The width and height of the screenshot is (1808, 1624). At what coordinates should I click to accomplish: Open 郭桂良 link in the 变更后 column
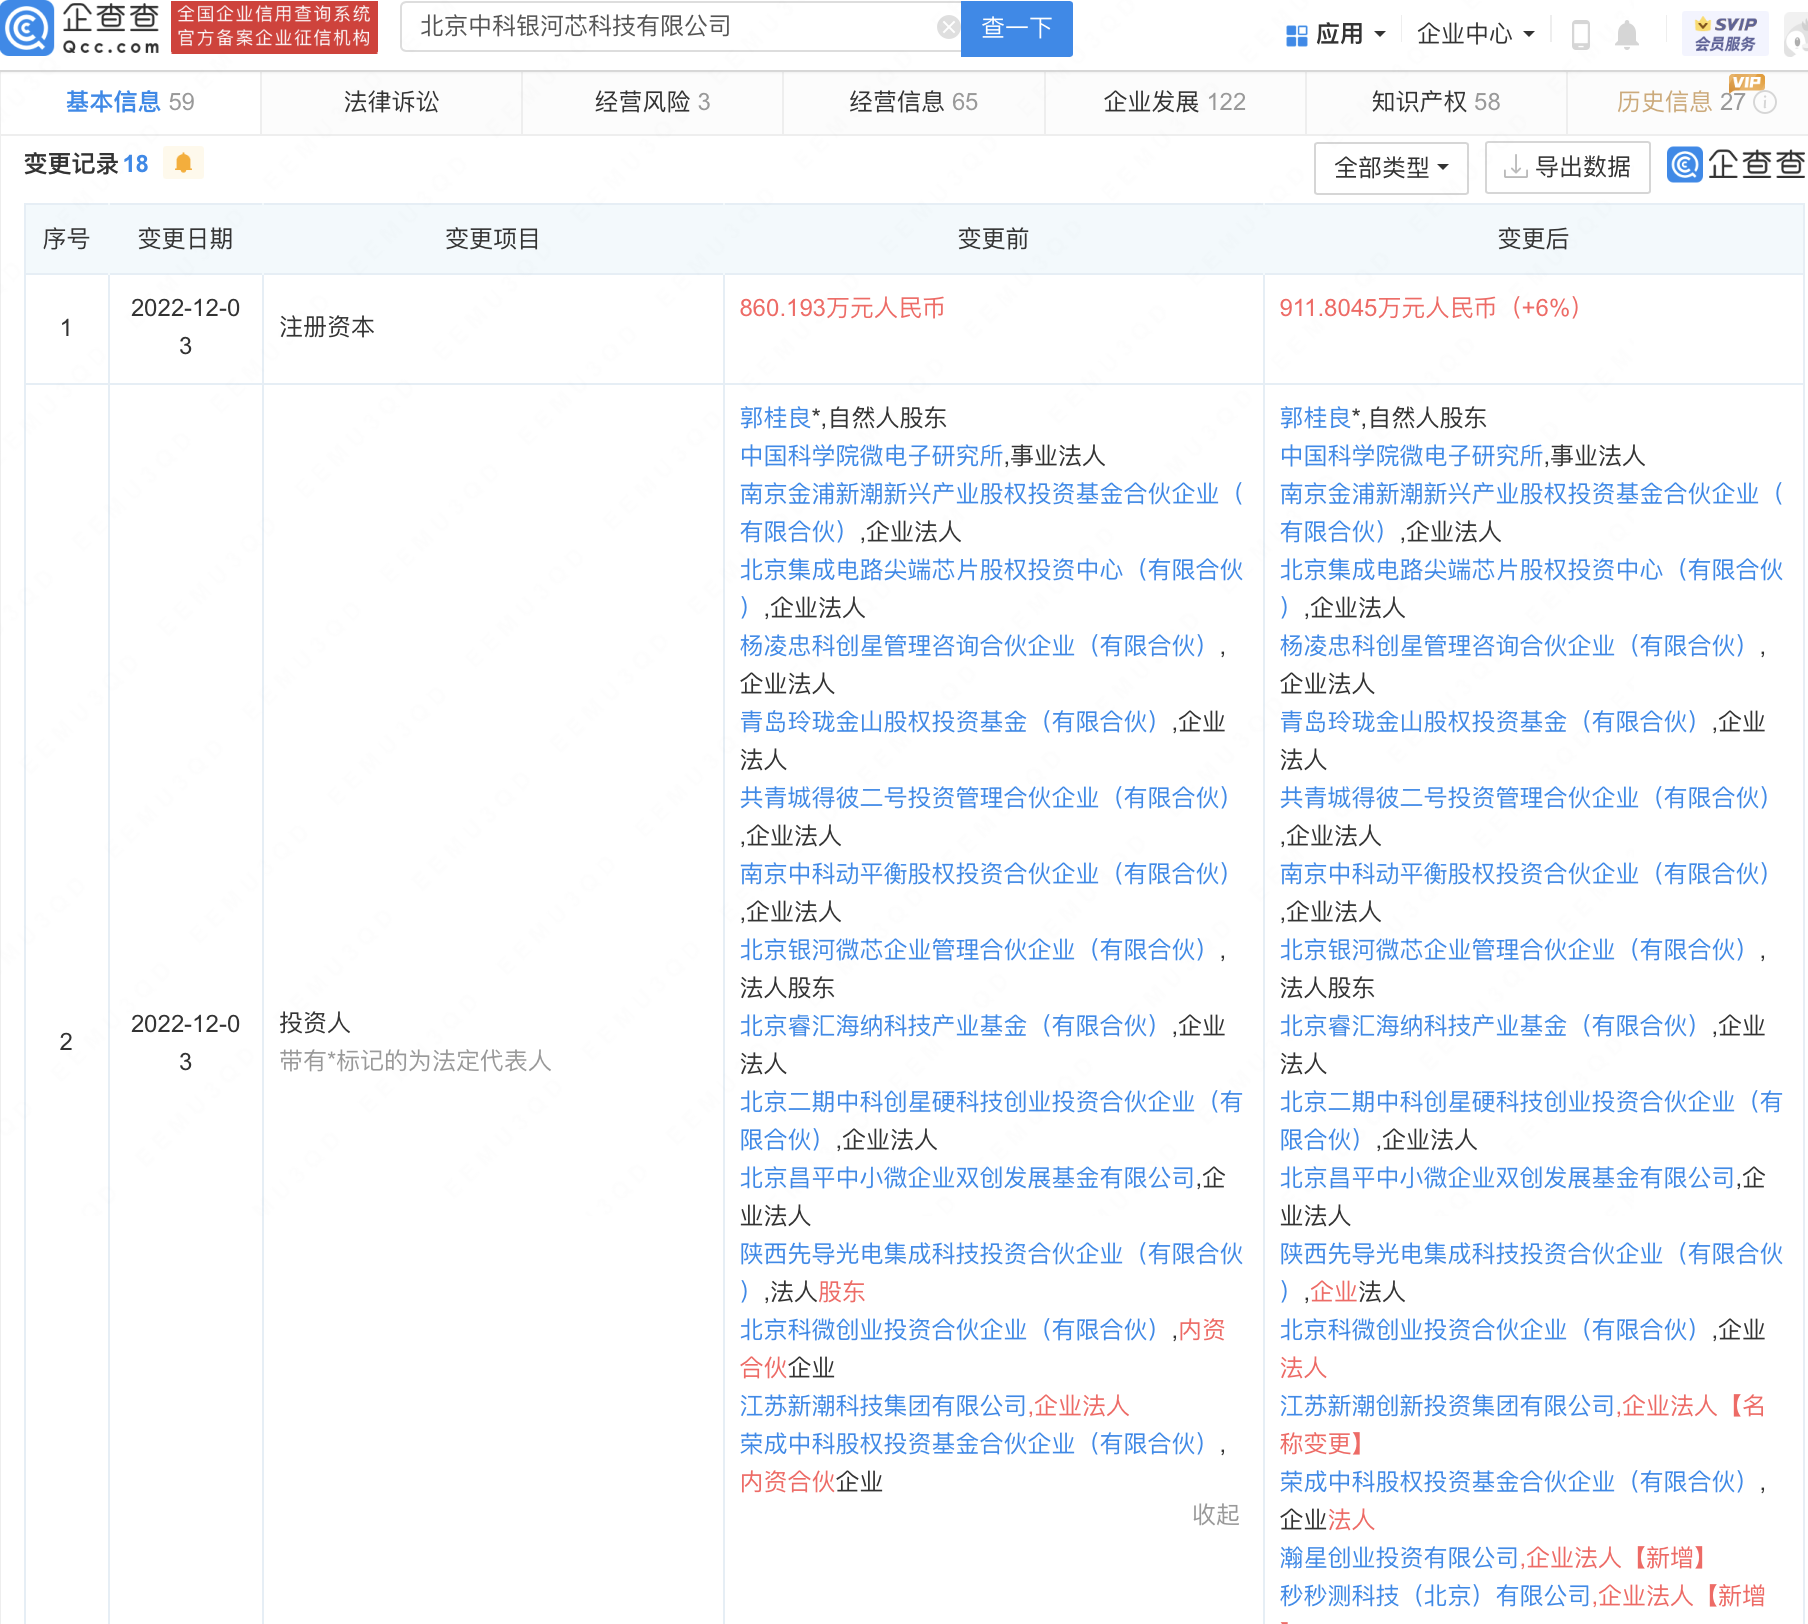(1315, 418)
